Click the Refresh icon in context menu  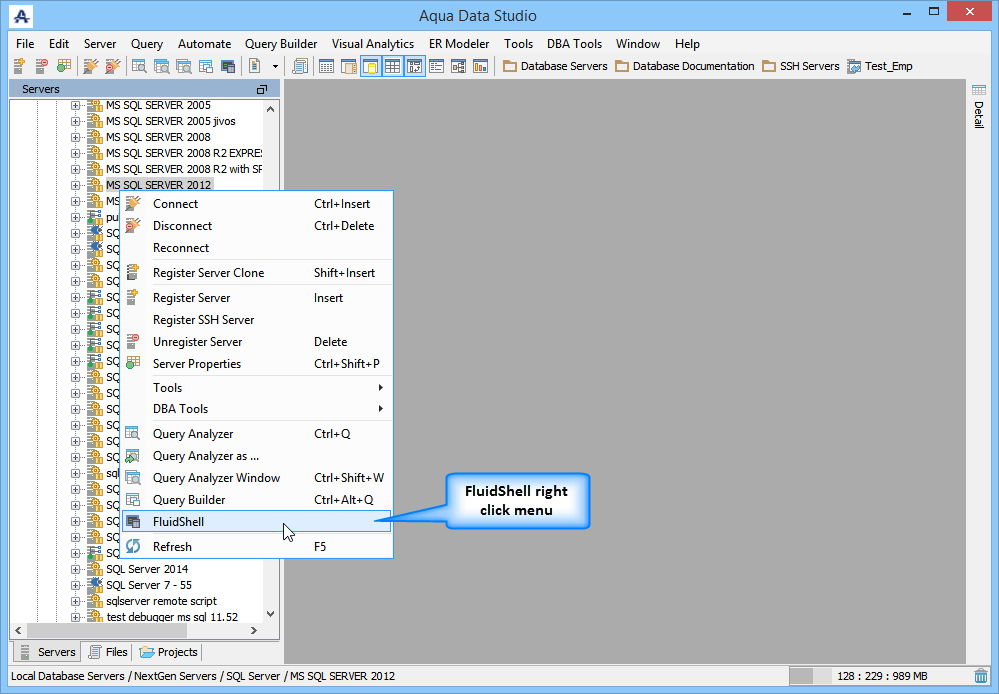click(x=133, y=546)
